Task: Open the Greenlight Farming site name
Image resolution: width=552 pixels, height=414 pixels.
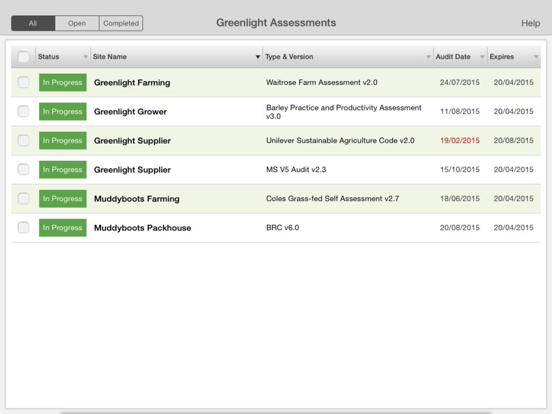Action: (132, 83)
